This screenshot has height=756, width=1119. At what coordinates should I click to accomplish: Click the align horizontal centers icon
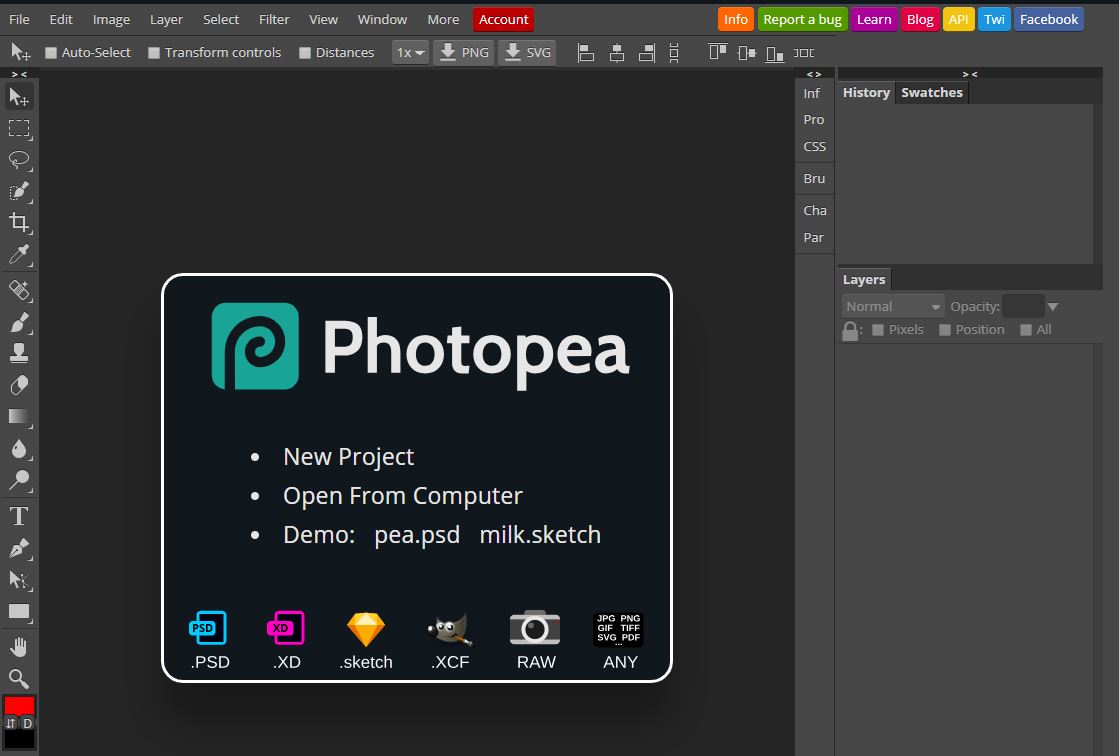point(617,53)
